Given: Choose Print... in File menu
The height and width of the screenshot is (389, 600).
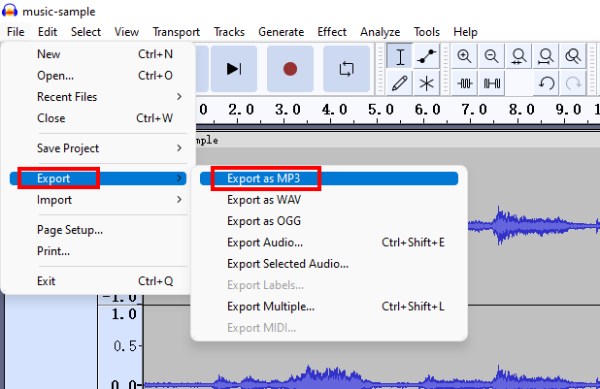Looking at the screenshot, I should (98, 251).
